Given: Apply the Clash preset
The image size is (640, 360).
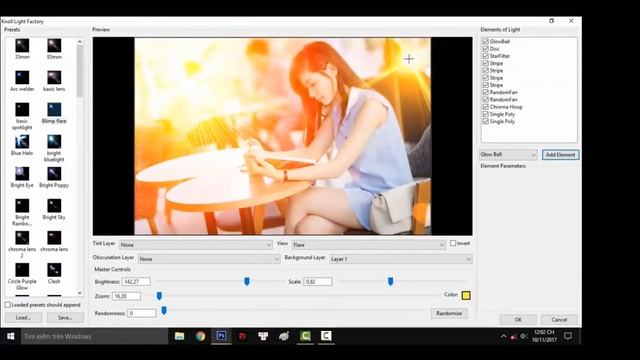Looking at the screenshot, I should [54, 273].
